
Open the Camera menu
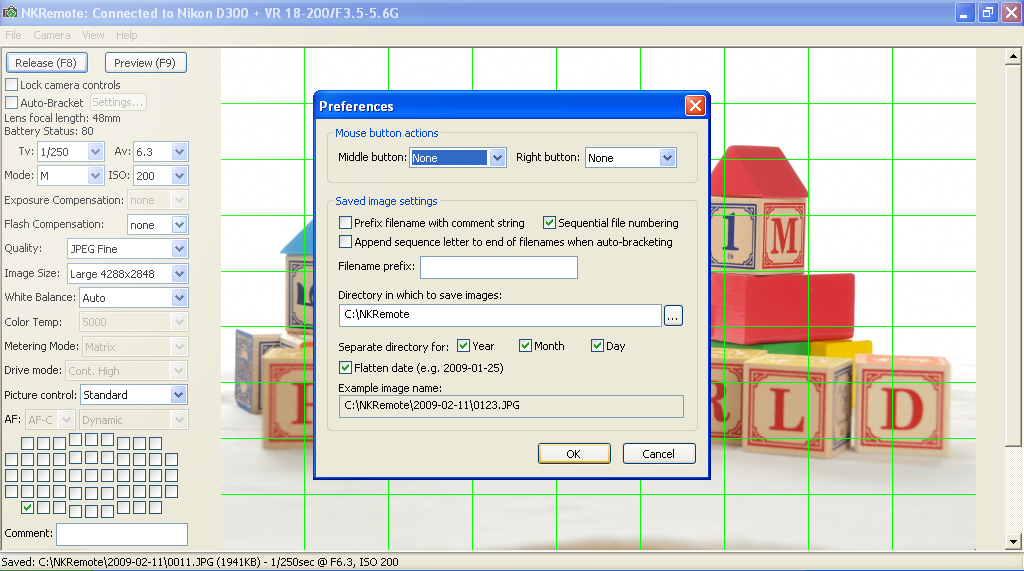(x=52, y=35)
